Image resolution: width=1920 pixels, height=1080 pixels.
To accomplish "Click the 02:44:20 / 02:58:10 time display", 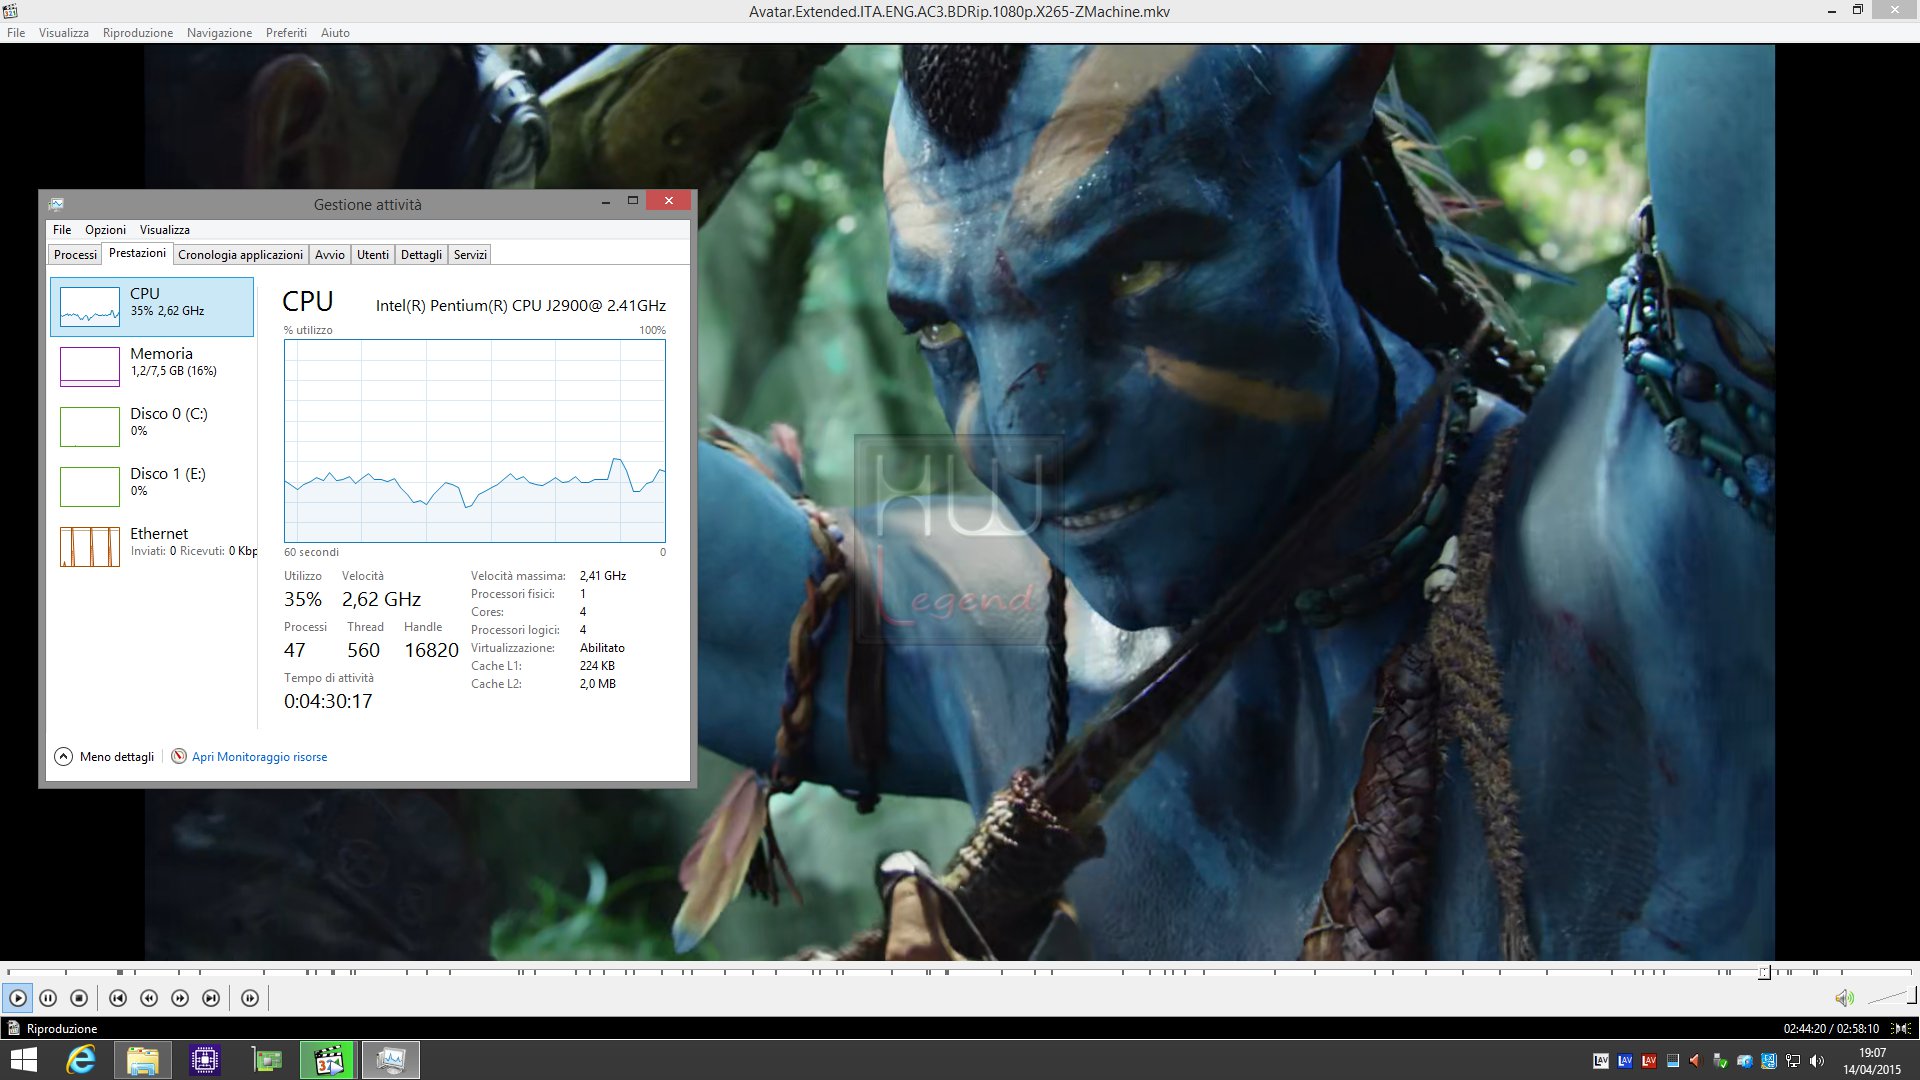I will (1831, 1029).
